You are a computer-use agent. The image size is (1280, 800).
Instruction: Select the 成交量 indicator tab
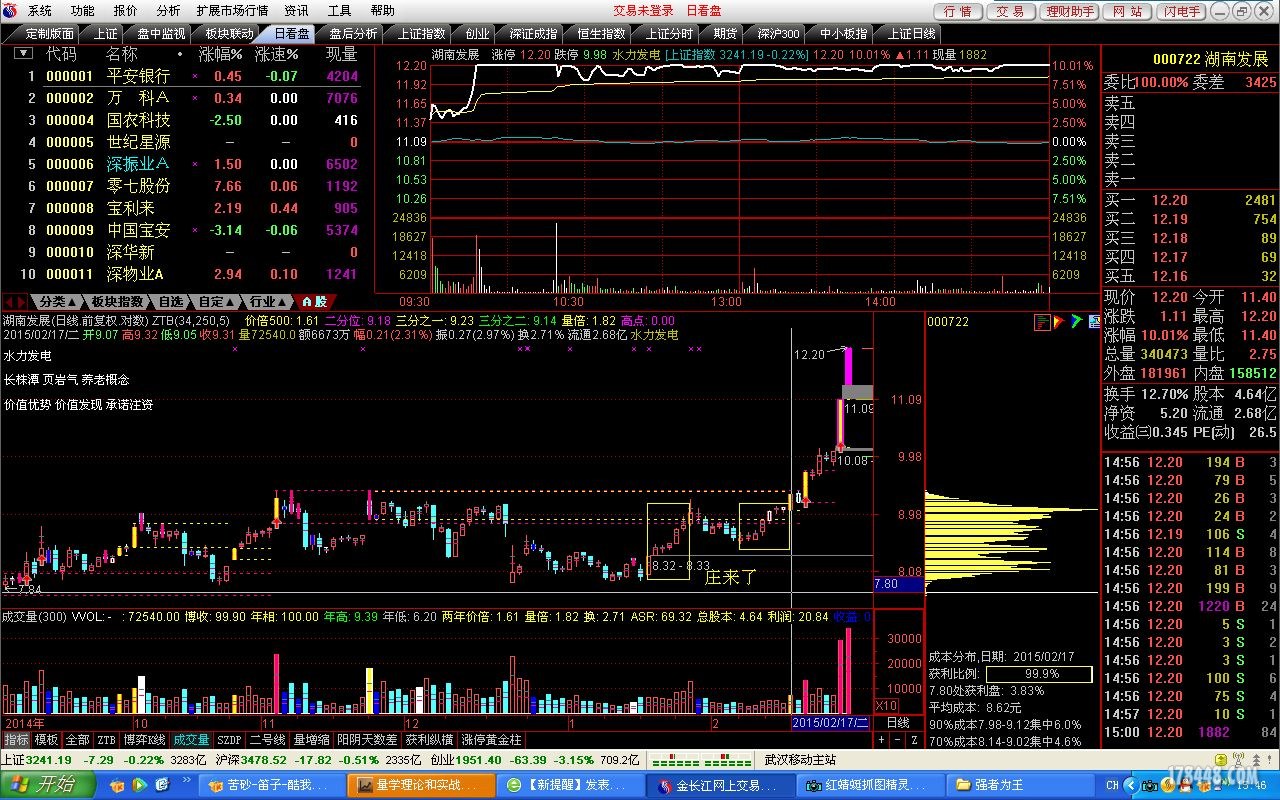[191, 740]
